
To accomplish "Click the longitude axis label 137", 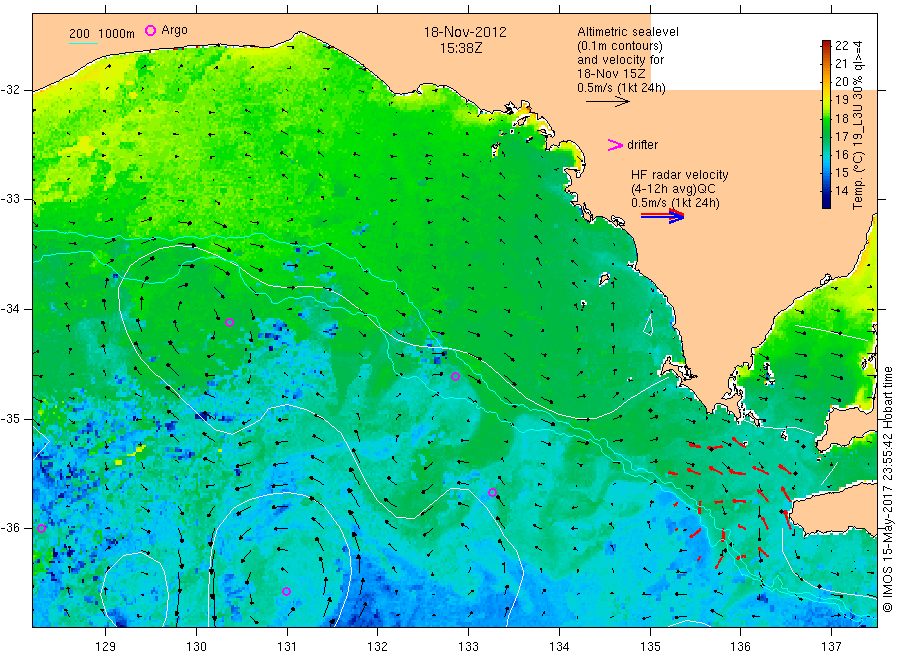I will [831, 646].
